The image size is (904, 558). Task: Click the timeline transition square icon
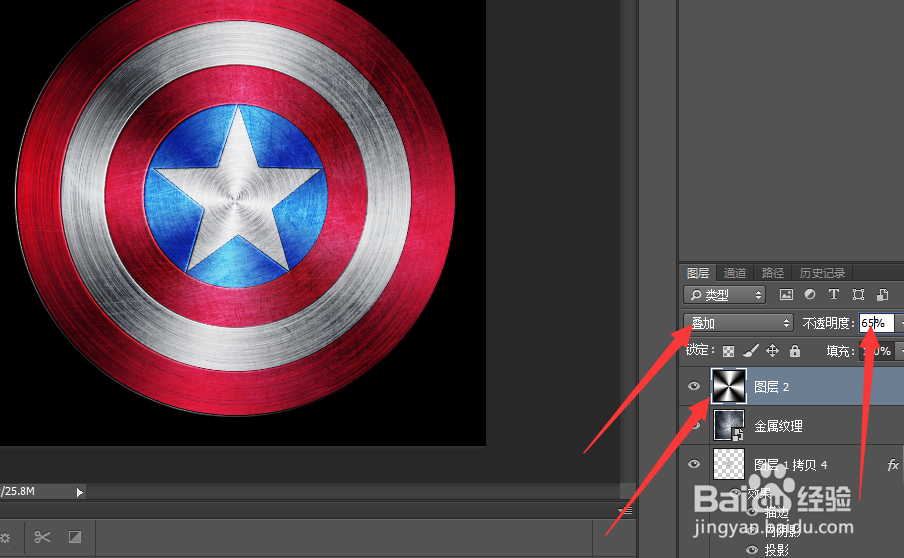(x=75, y=537)
